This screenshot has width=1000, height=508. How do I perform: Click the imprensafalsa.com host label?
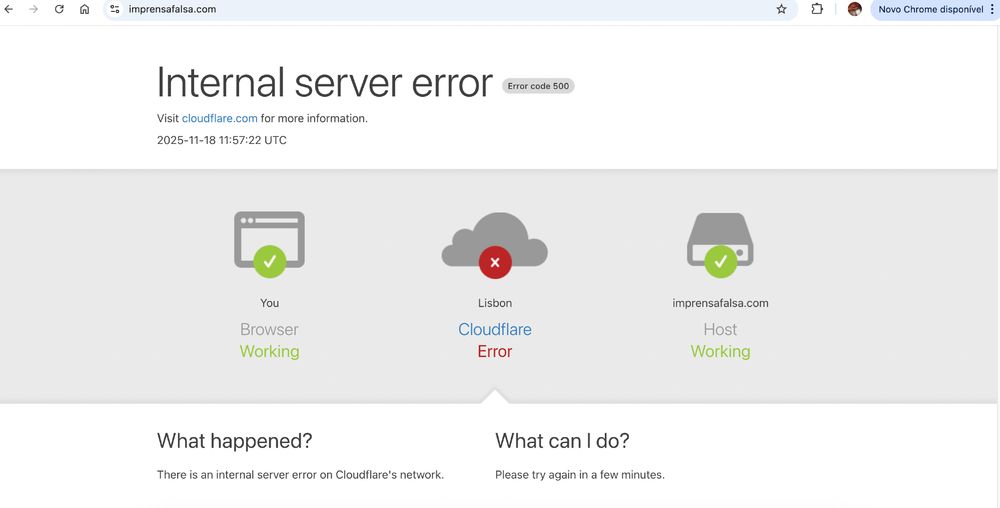720,303
